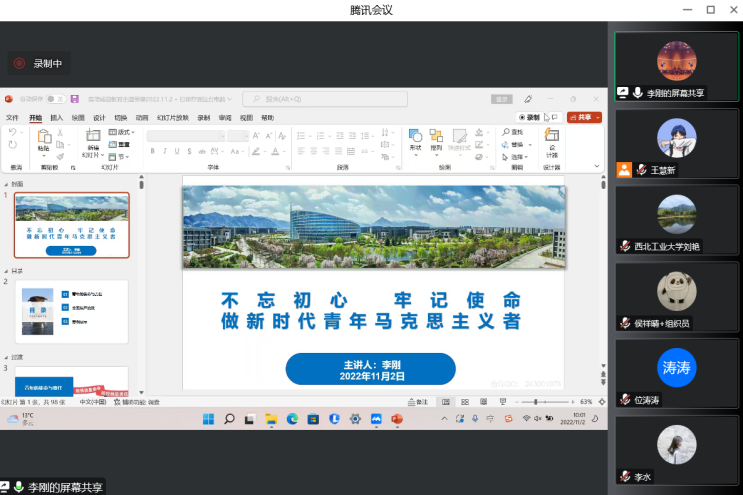743x495 pixels.
Task: Click the Paste icon in the ribbon
Action: [43, 137]
